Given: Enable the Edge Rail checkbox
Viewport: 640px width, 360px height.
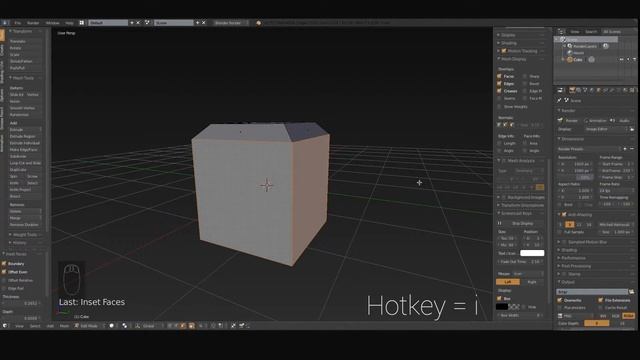Looking at the screenshot, I should coord(4,289).
